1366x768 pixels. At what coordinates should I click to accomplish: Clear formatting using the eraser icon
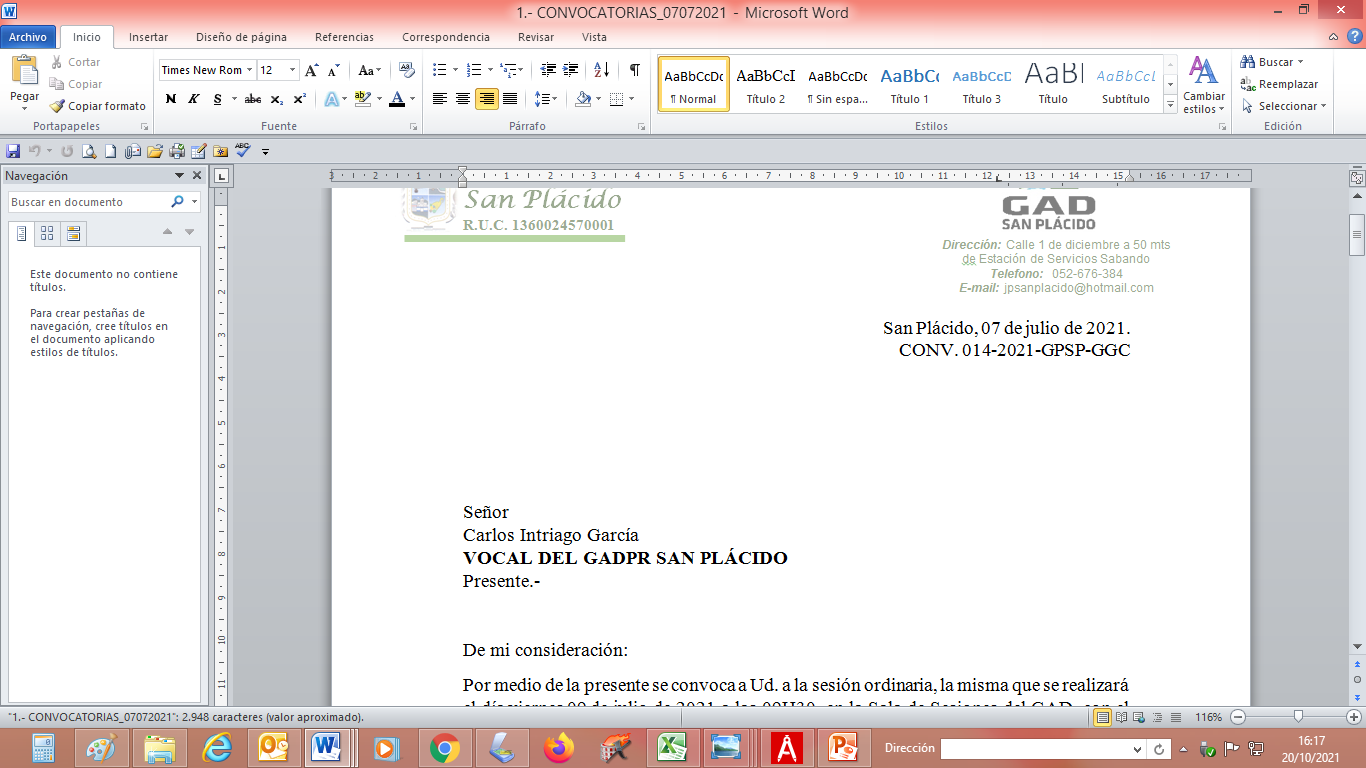[406, 70]
